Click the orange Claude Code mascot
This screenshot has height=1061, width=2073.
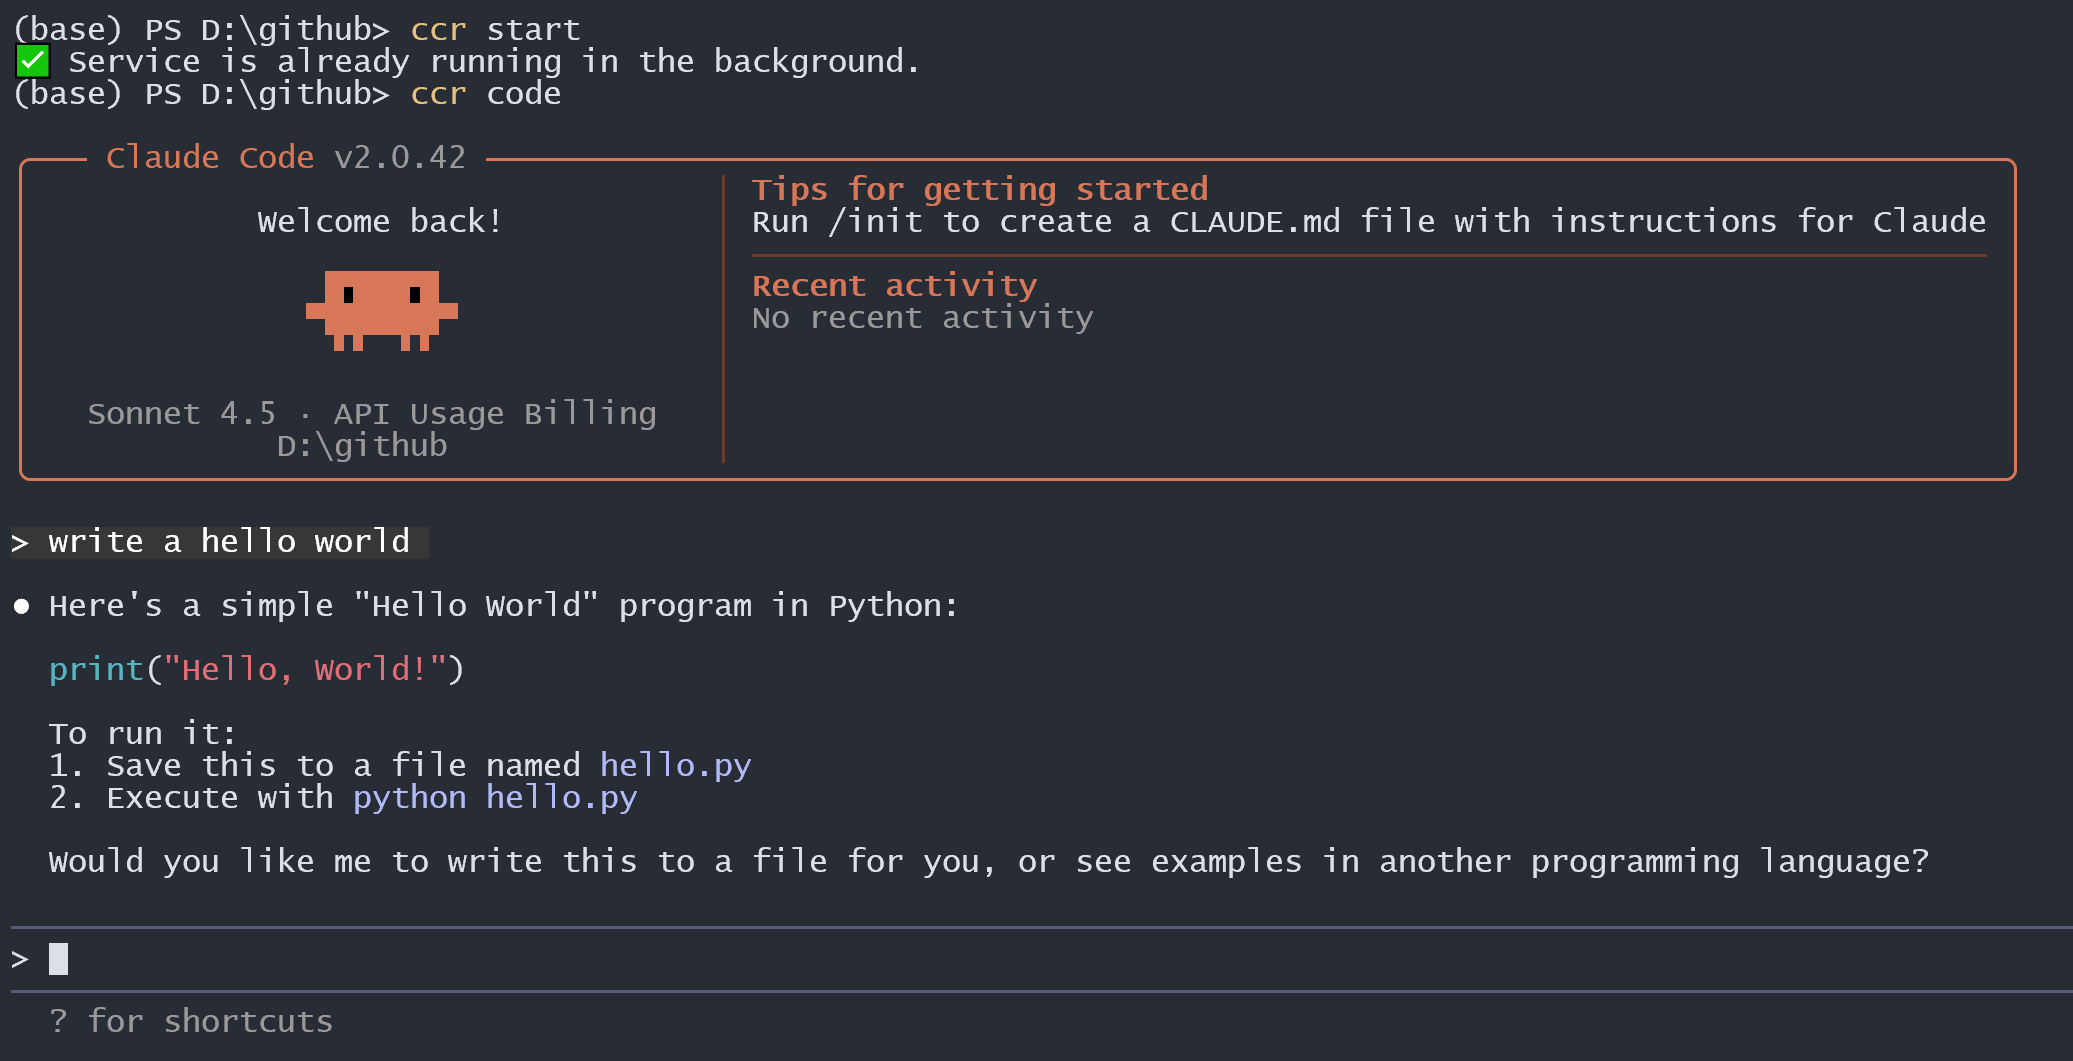[381, 310]
